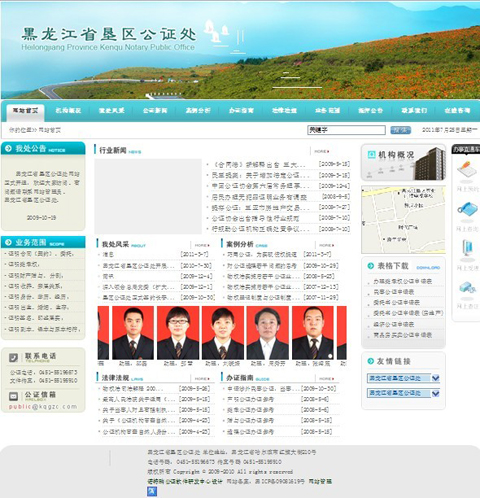Screen dimensions: 480x498
Task: Expand the first 友情链接 dropdown
Action: point(435,378)
